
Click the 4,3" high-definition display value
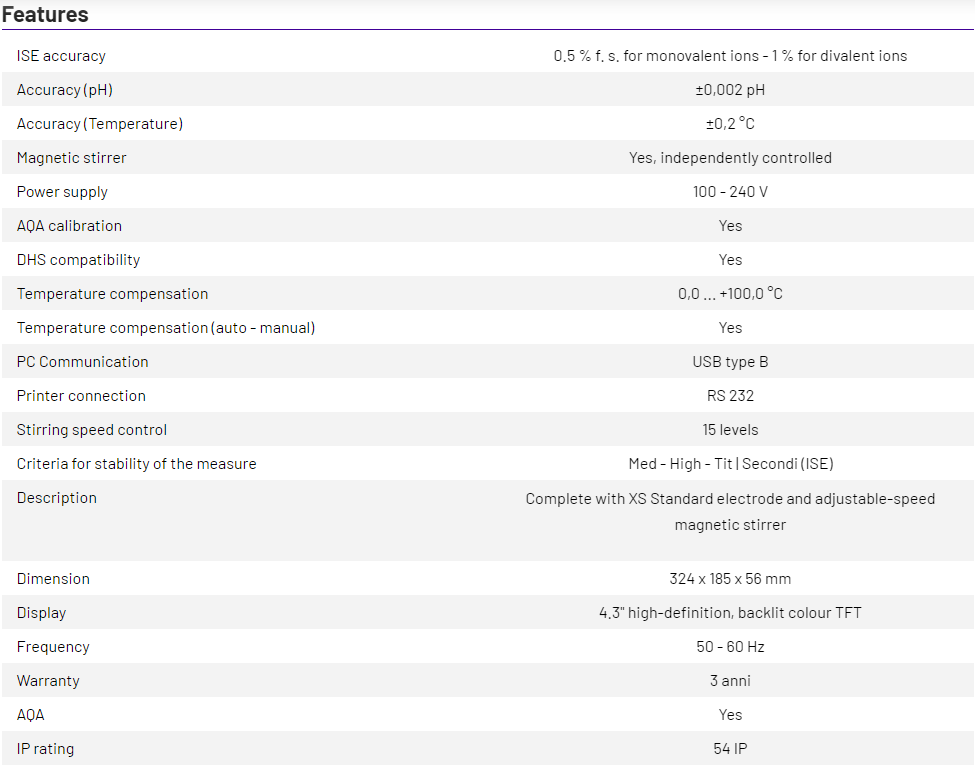tap(730, 613)
